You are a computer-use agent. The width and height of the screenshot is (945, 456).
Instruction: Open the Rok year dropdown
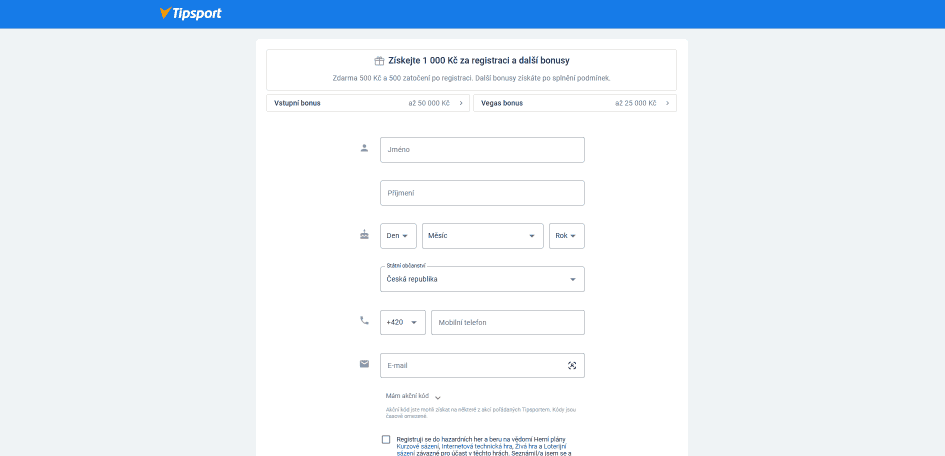click(x=567, y=236)
